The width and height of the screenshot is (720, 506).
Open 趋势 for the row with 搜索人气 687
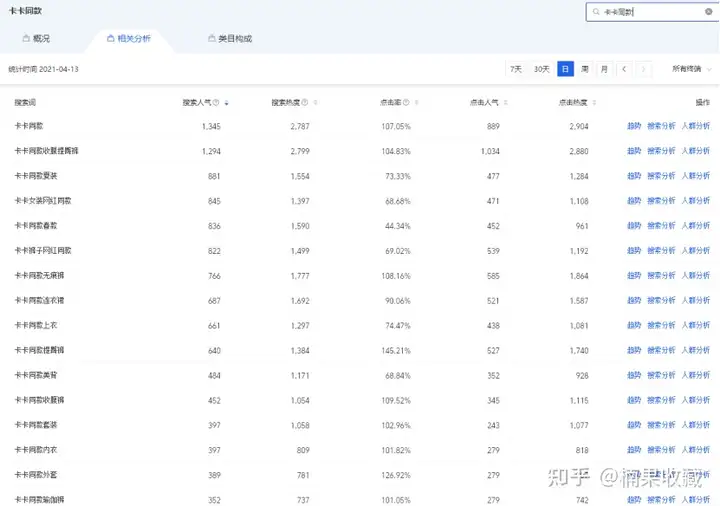634,300
